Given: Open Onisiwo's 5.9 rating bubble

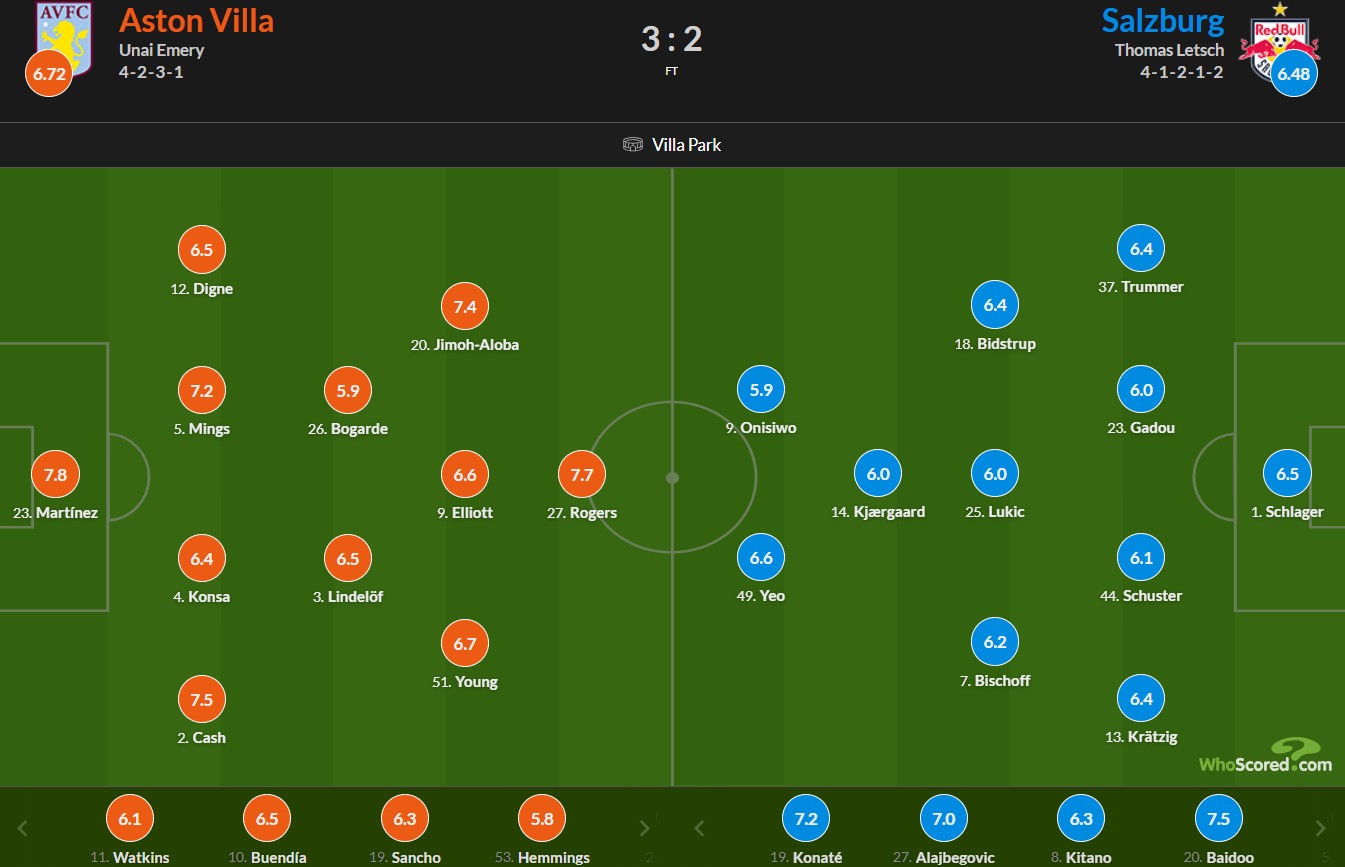Looking at the screenshot, I should pyautogui.click(x=761, y=390).
